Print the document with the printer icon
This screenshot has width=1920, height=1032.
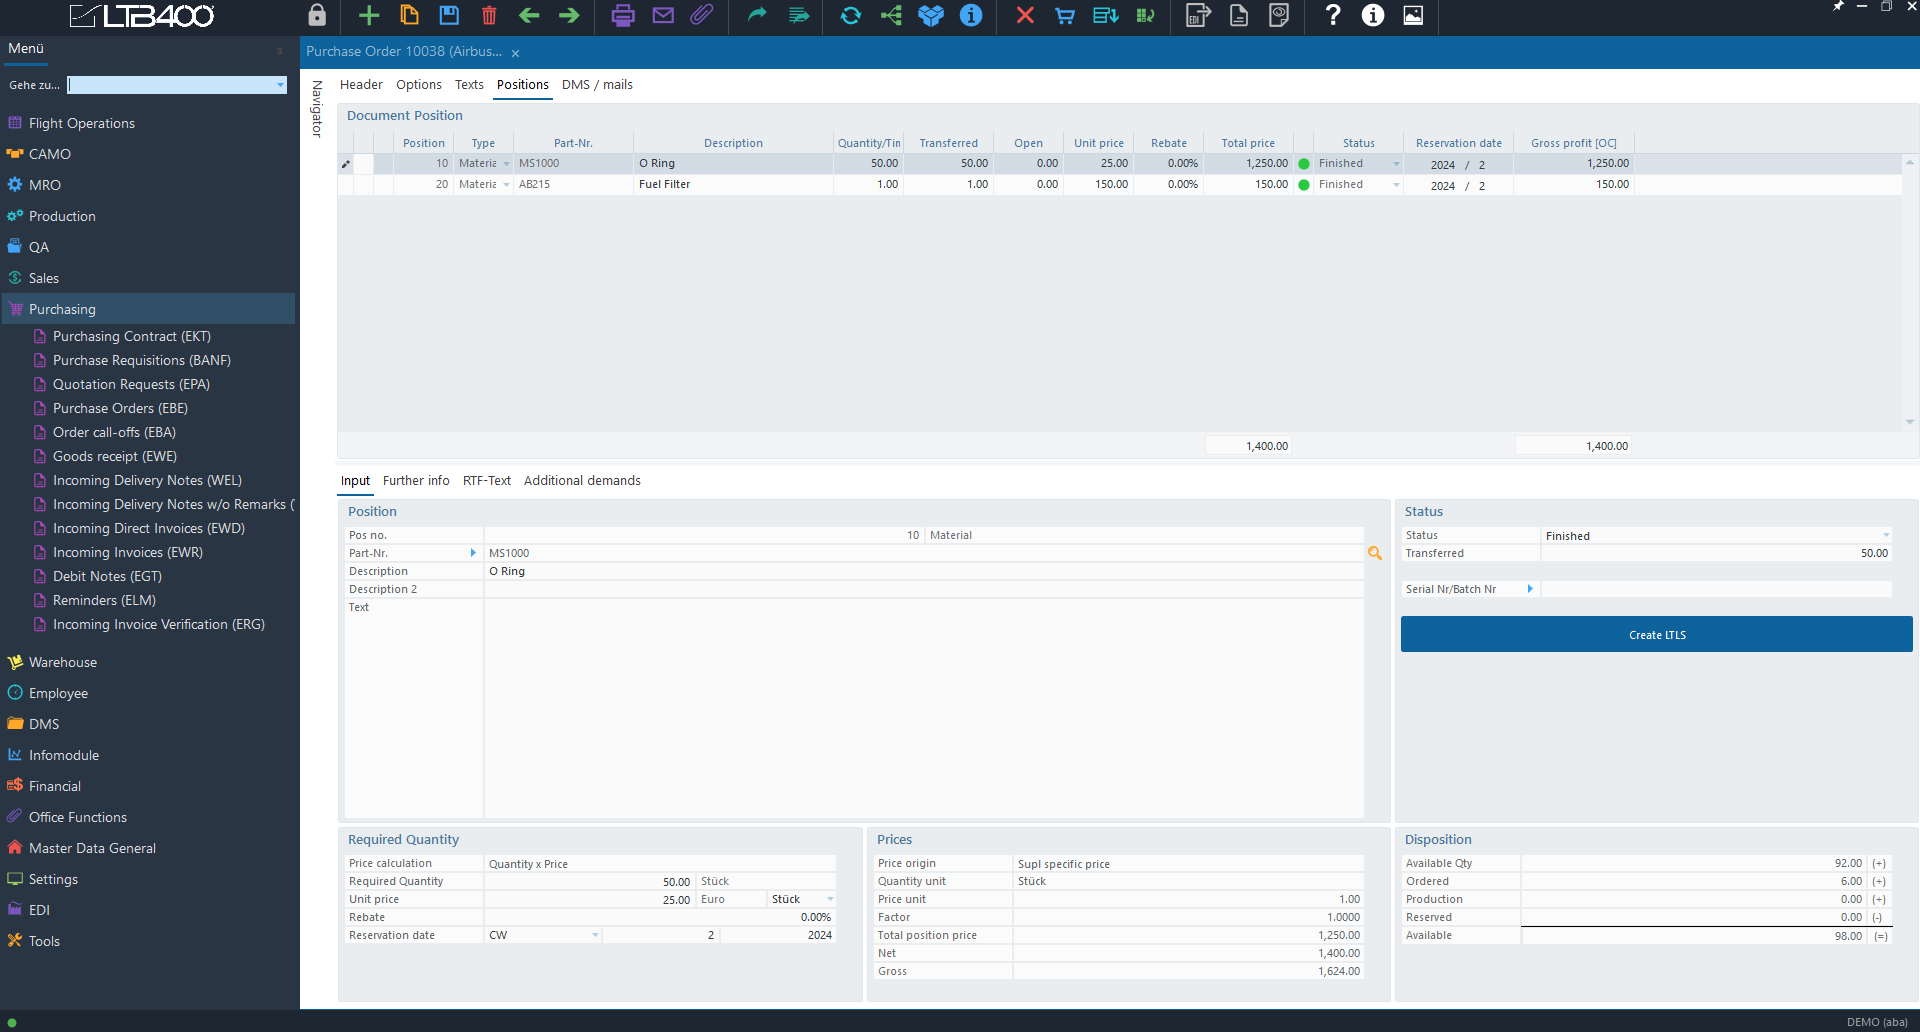pos(623,15)
